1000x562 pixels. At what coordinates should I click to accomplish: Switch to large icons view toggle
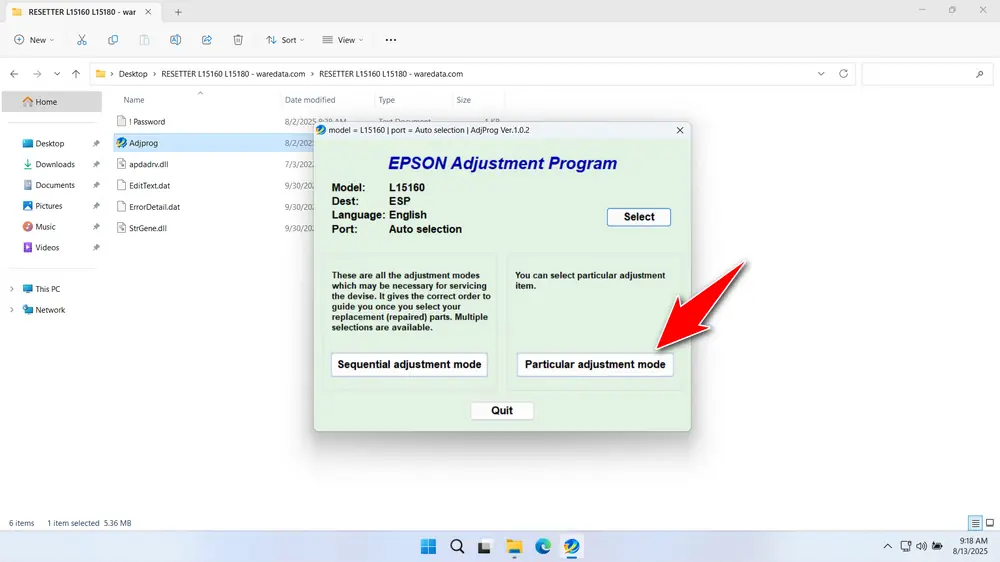point(990,523)
